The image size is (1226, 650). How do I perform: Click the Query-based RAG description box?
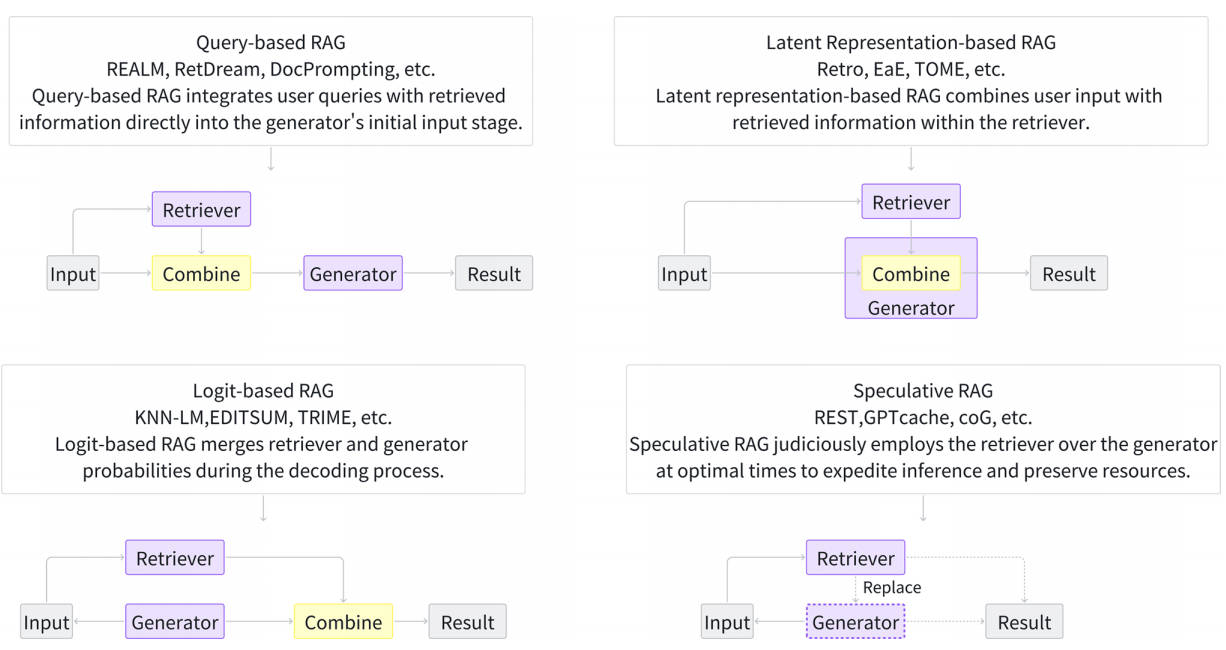click(x=270, y=82)
